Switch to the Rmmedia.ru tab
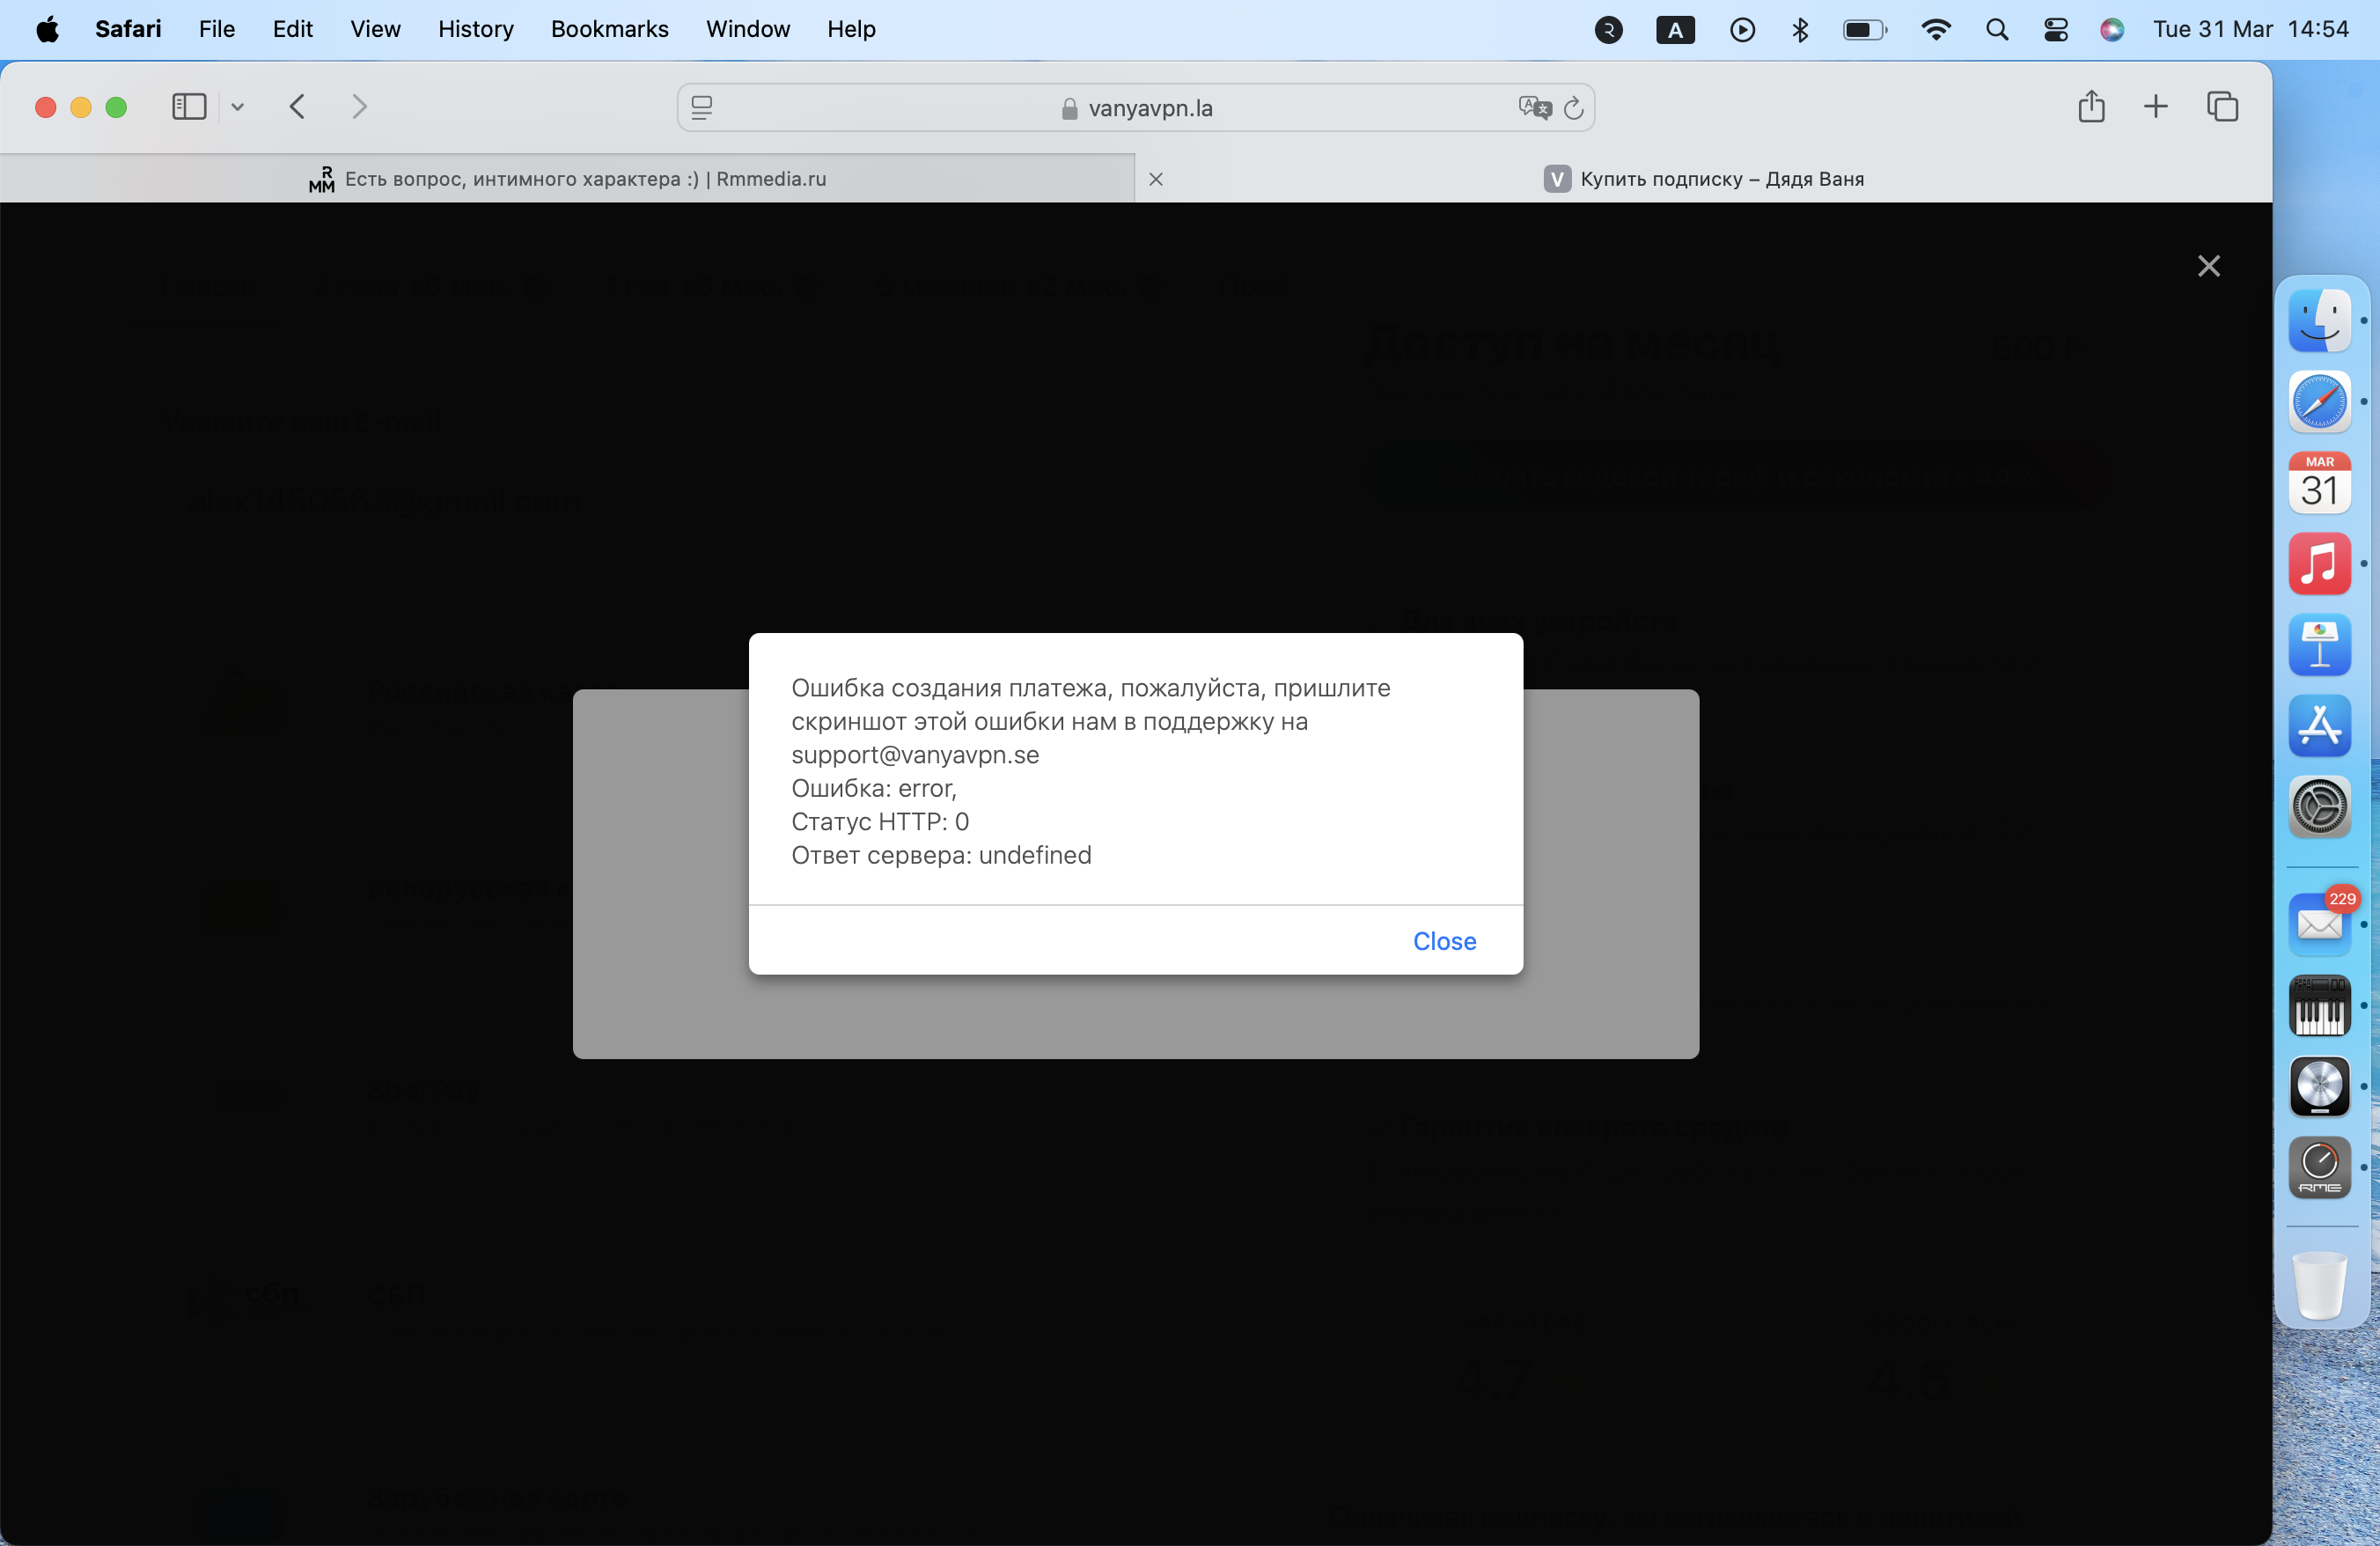 click(584, 179)
